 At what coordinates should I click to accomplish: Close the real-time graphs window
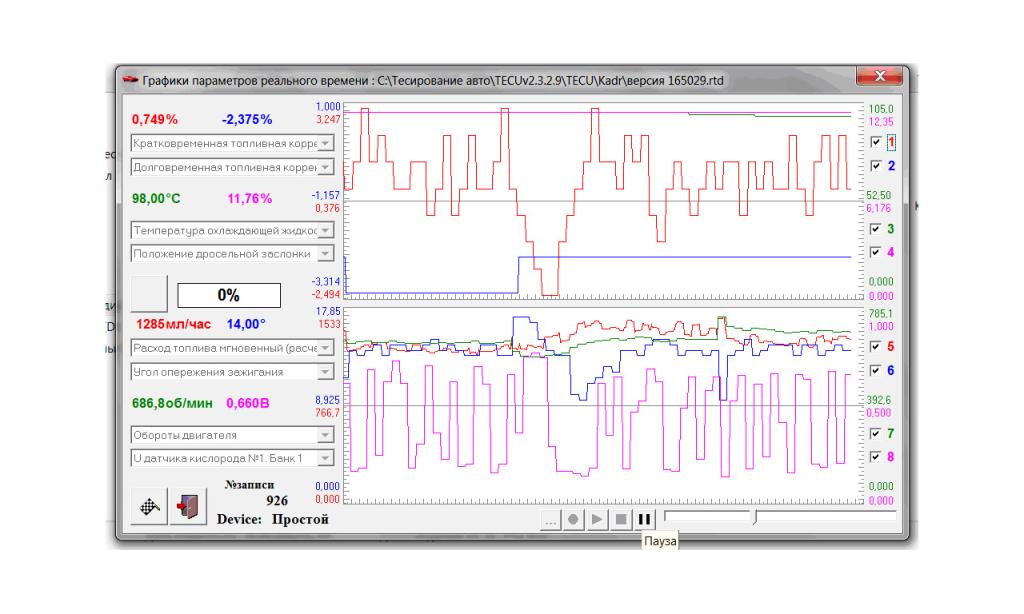point(880,78)
